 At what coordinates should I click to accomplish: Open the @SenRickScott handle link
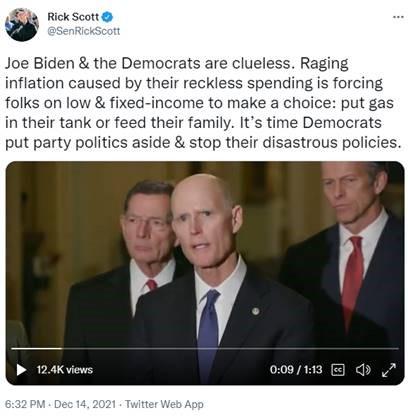tap(84, 31)
